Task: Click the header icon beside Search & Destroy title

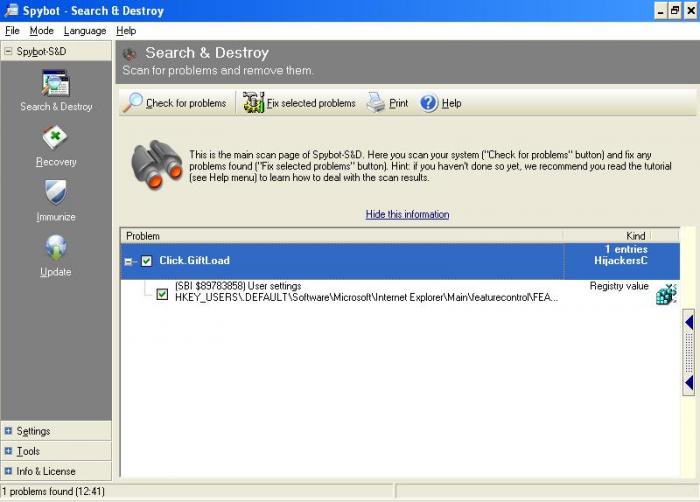Action: pos(129,54)
